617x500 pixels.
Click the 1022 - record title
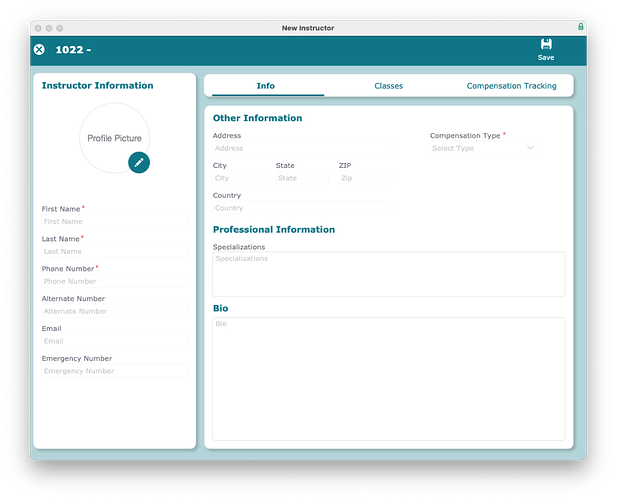tap(73, 50)
